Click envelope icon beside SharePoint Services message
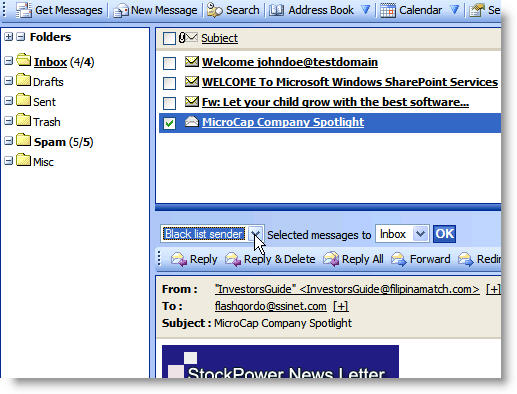This screenshot has width=517, height=394. [x=192, y=81]
